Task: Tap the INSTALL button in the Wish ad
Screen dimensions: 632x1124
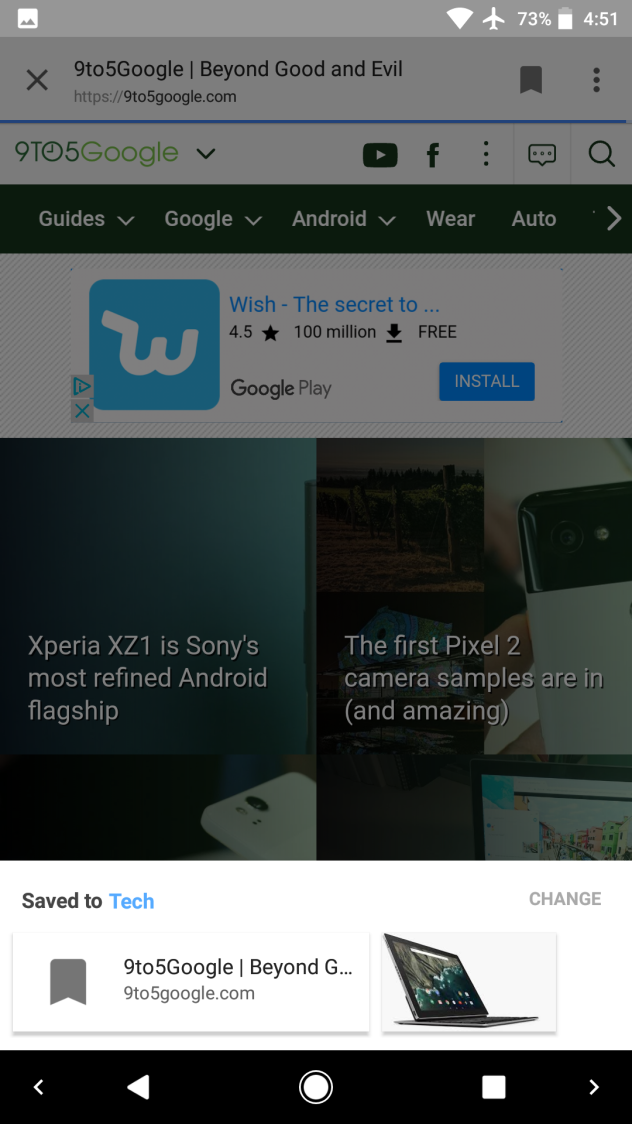Action: (487, 381)
